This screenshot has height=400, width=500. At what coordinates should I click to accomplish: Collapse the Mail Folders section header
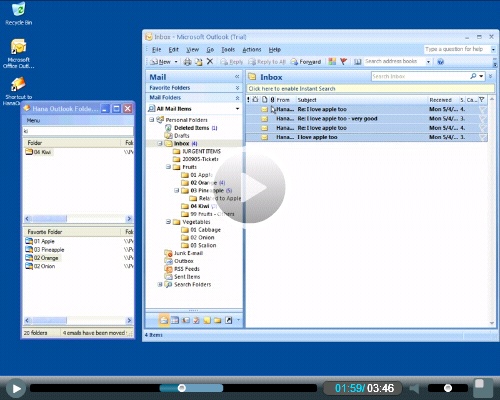(x=237, y=98)
